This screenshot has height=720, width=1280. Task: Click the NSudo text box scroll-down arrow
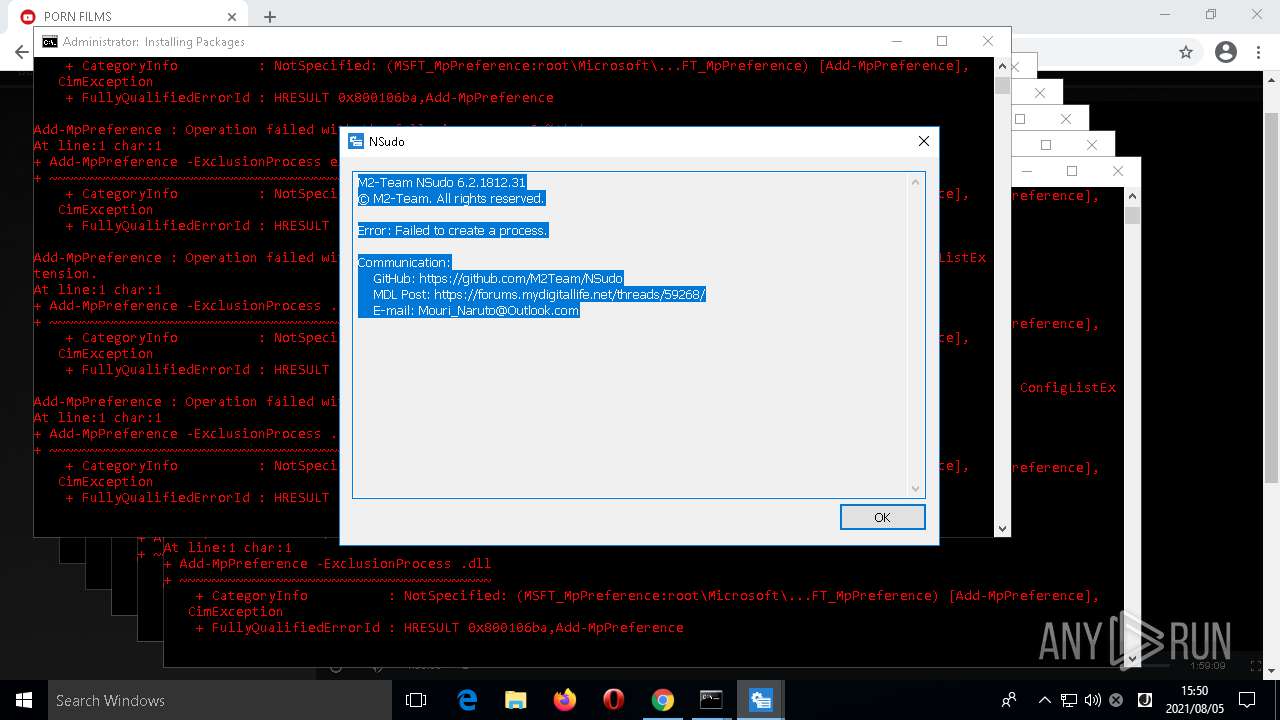[x=915, y=489]
